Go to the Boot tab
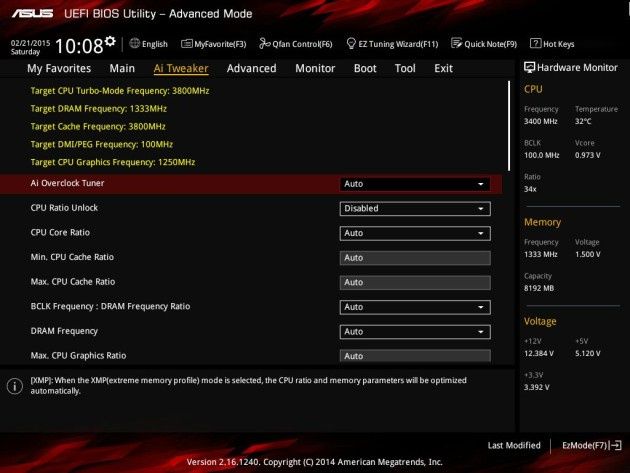 tap(365, 68)
